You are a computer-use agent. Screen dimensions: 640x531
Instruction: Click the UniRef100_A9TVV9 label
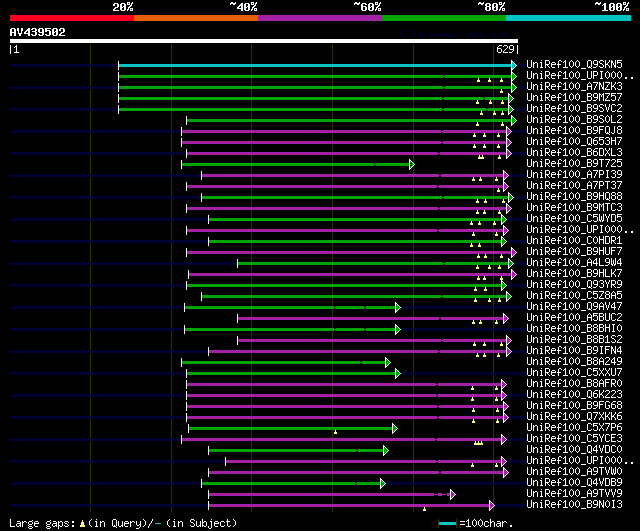click(574, 494)
